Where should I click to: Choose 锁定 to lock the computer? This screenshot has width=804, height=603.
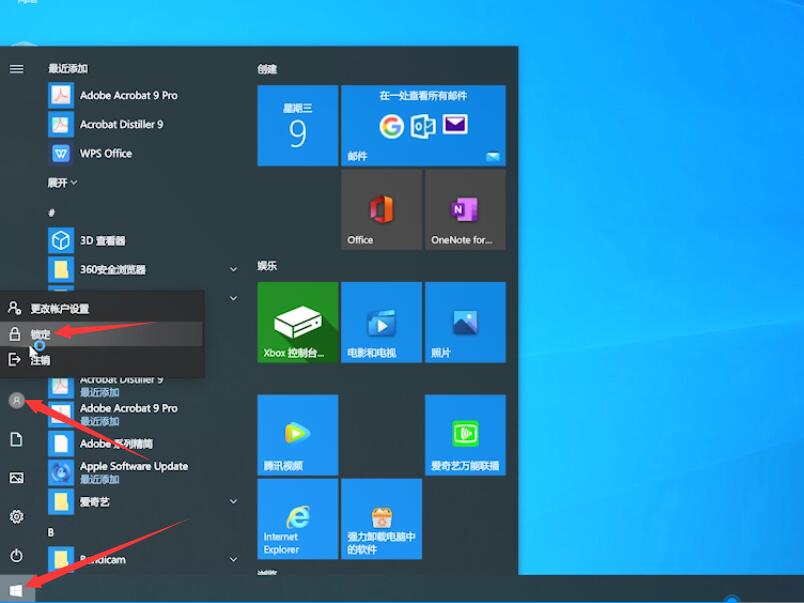102,334
